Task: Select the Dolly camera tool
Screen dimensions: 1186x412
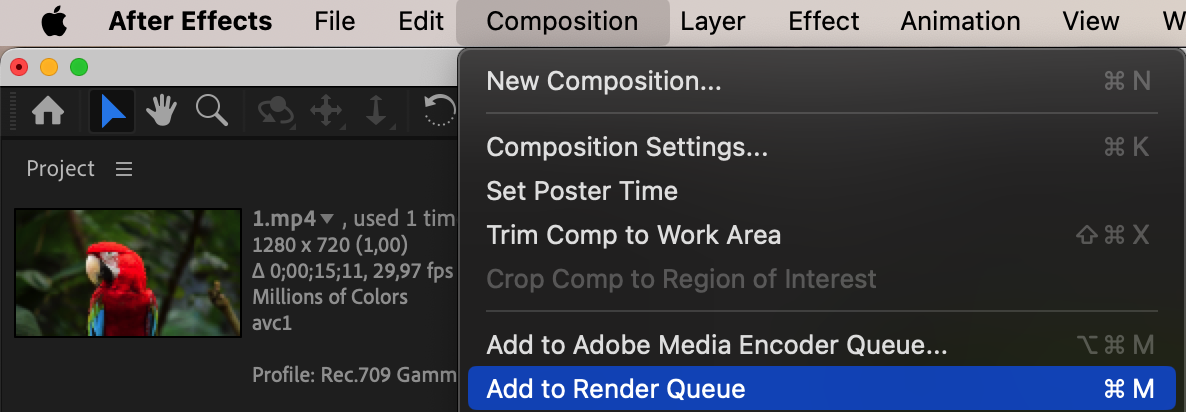Action: [x=376, y=111]
